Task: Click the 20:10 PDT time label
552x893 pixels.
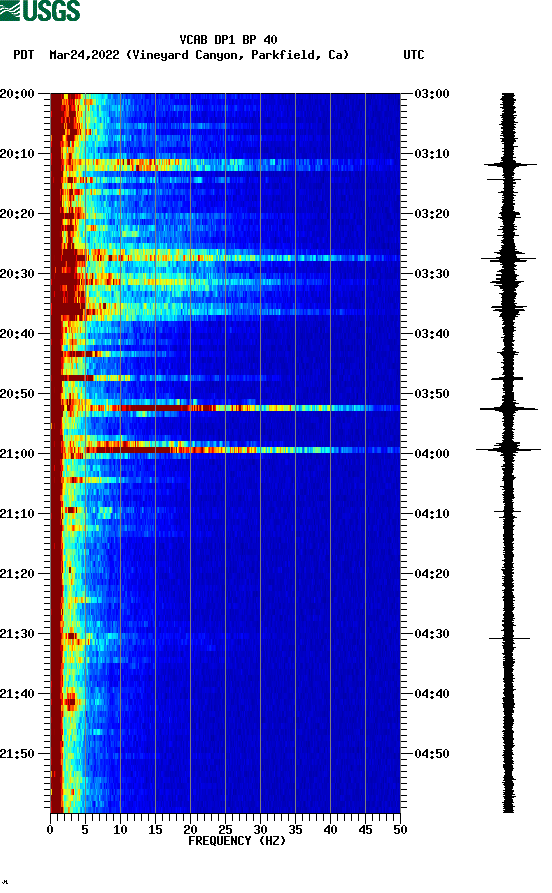Action: [x=17, y=153]
